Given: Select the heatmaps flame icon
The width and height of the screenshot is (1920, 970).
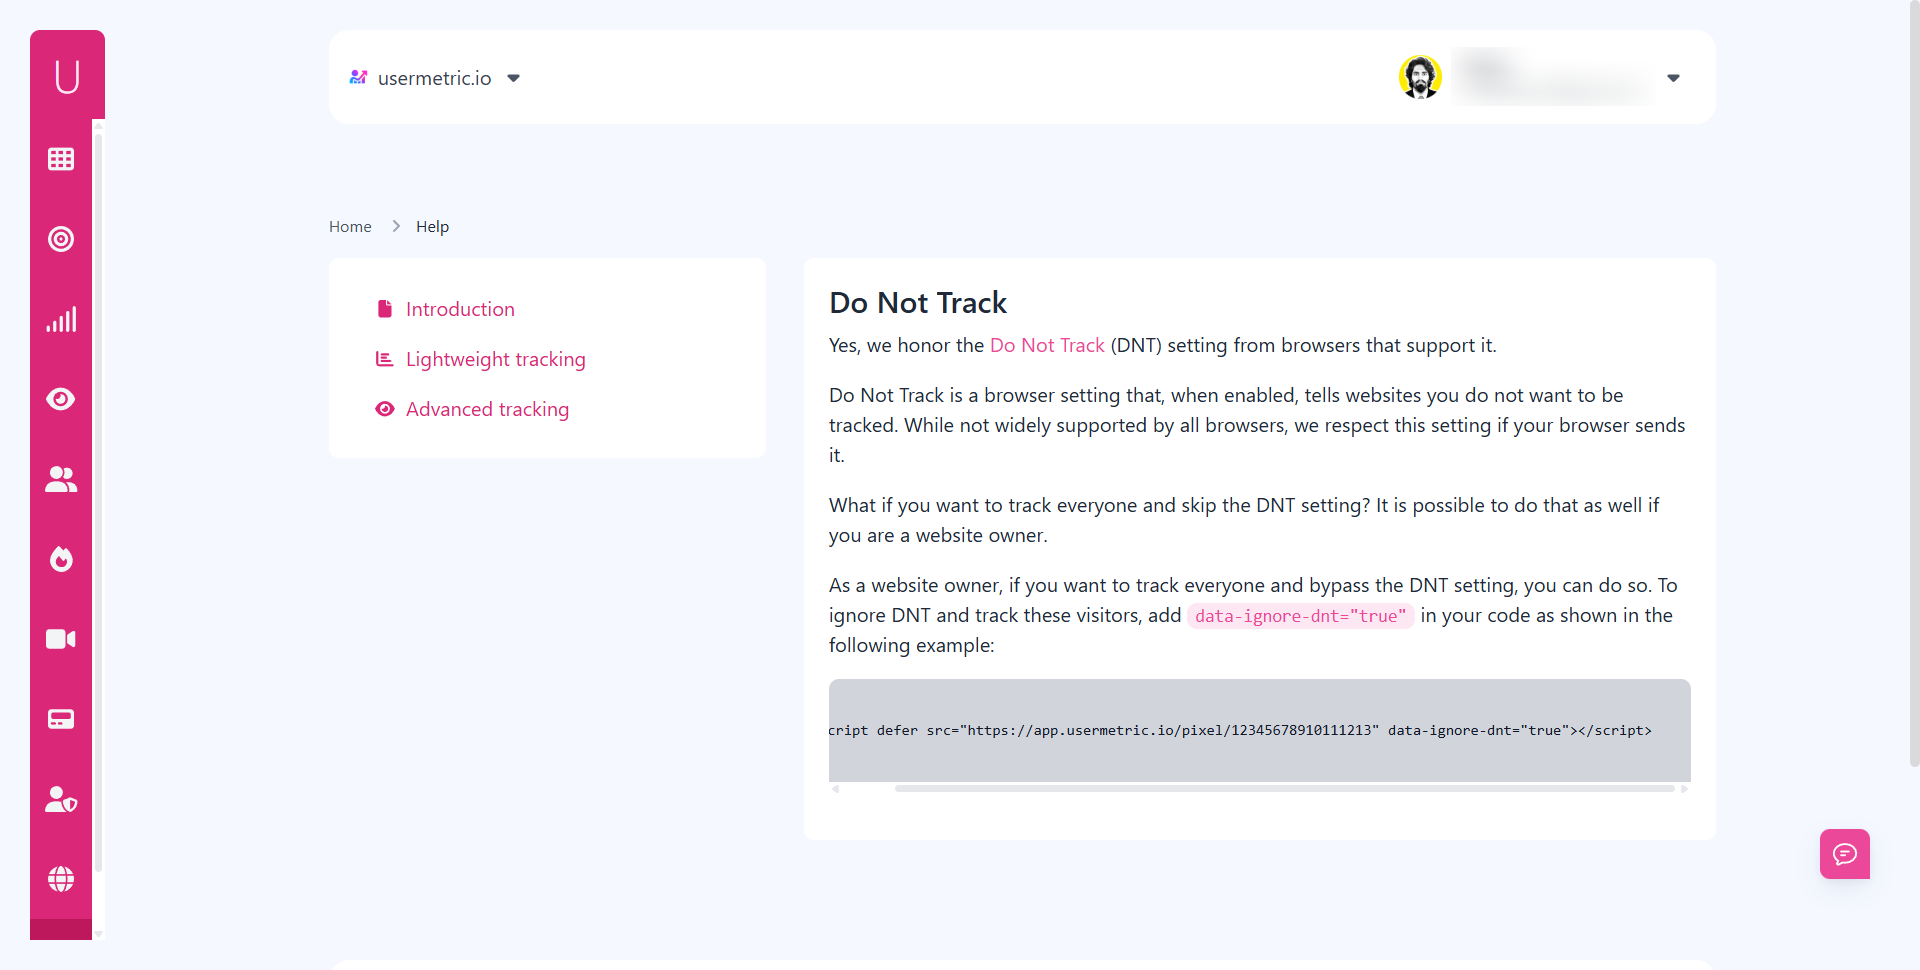Looking at the screenshot, I should coord(61,559).
